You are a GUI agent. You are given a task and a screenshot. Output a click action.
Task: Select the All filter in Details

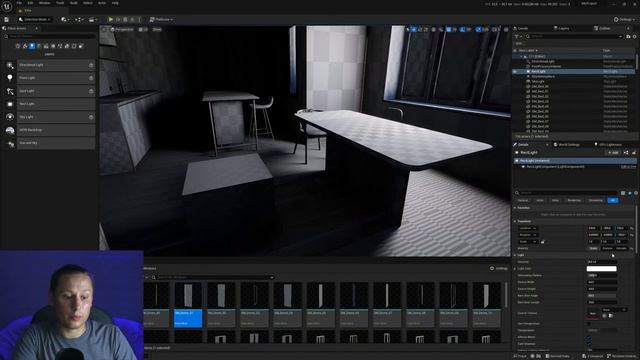613,200
